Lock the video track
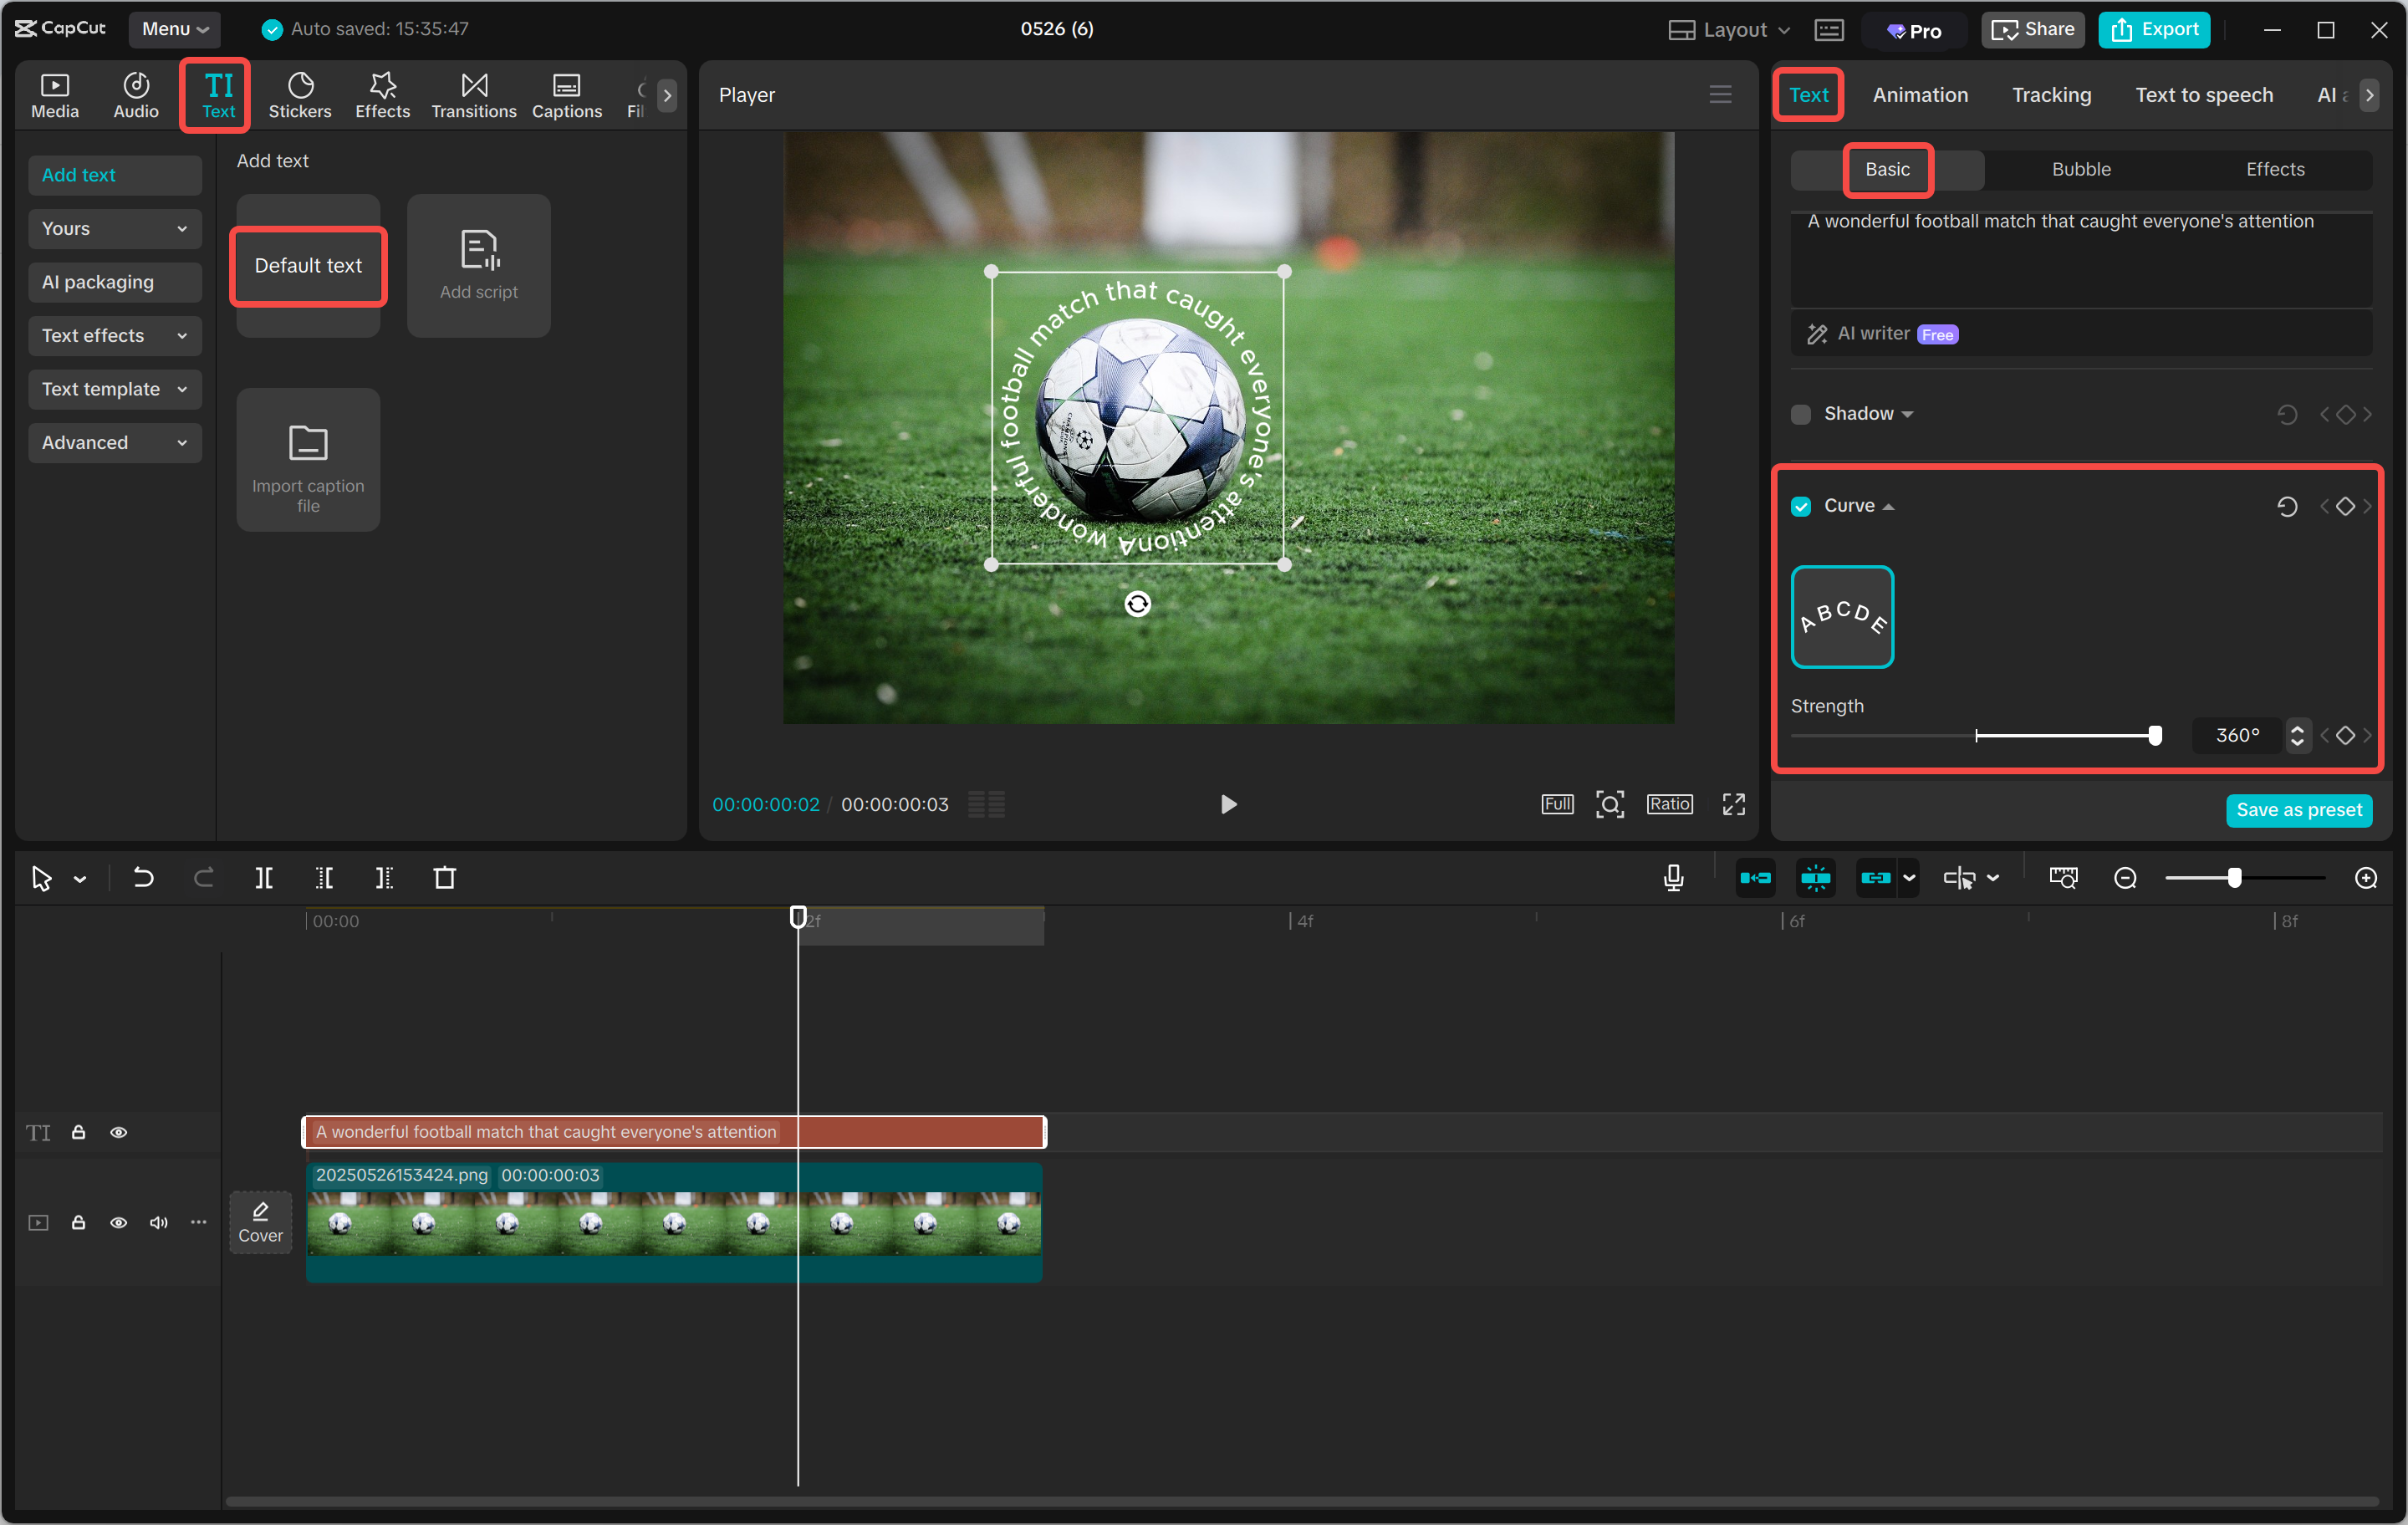Image resolution: width=2408 pixels, height=1525 pixels. click(x=79, y=1222)
